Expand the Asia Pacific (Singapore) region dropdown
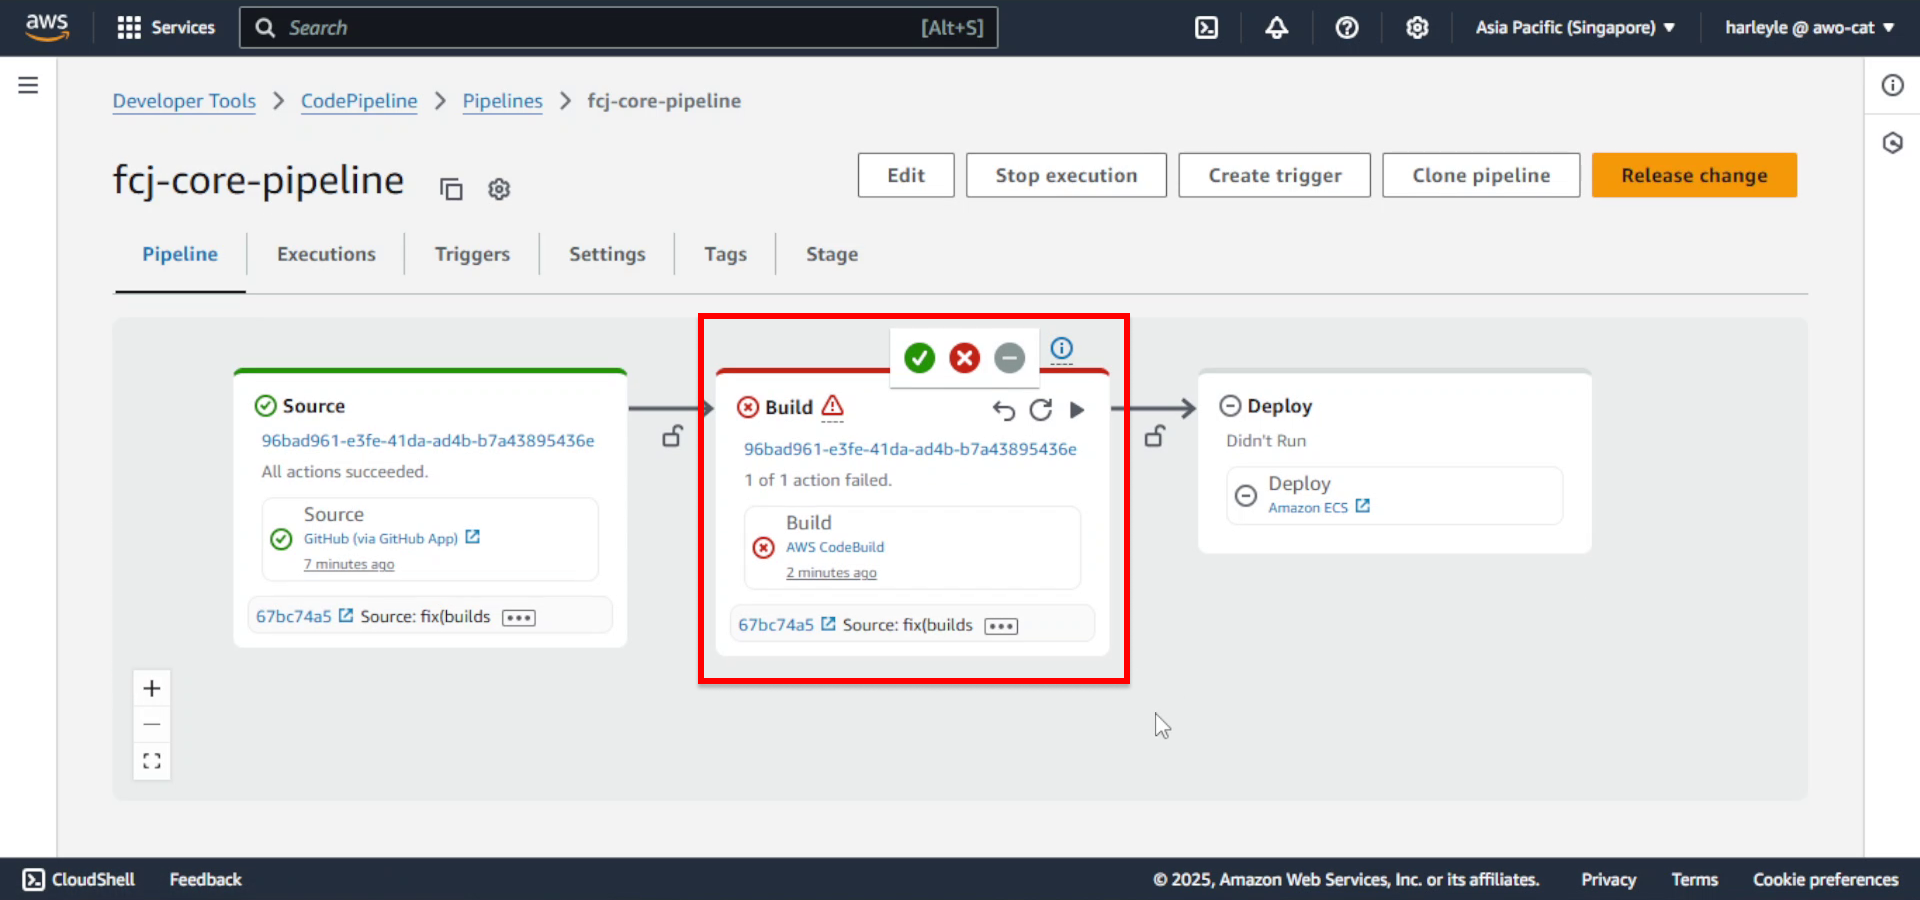This screenshot has width=1920, height=900. tap(1575, 28)
